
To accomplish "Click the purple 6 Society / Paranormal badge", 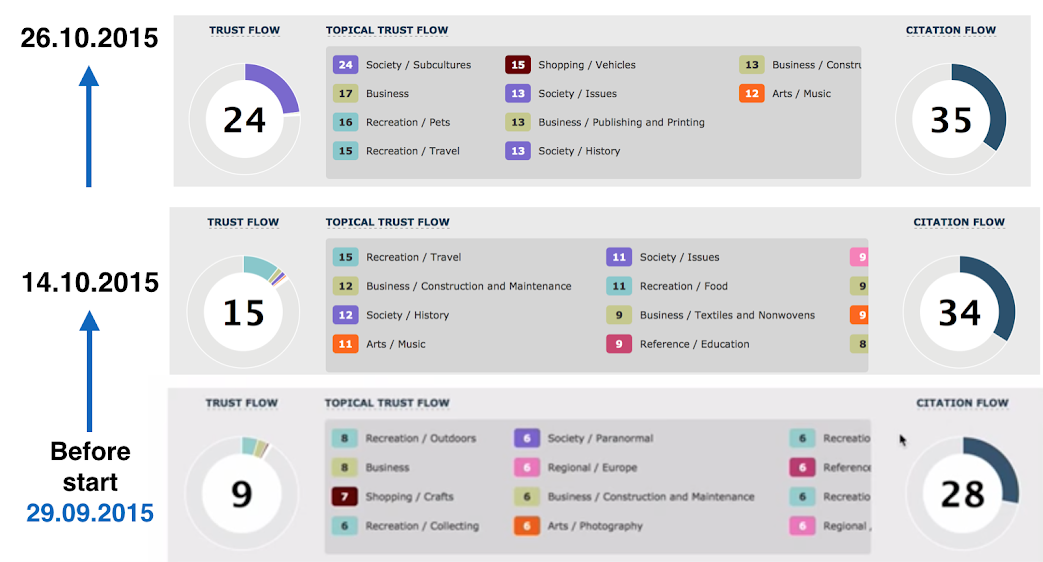I will tap(527, 438).
